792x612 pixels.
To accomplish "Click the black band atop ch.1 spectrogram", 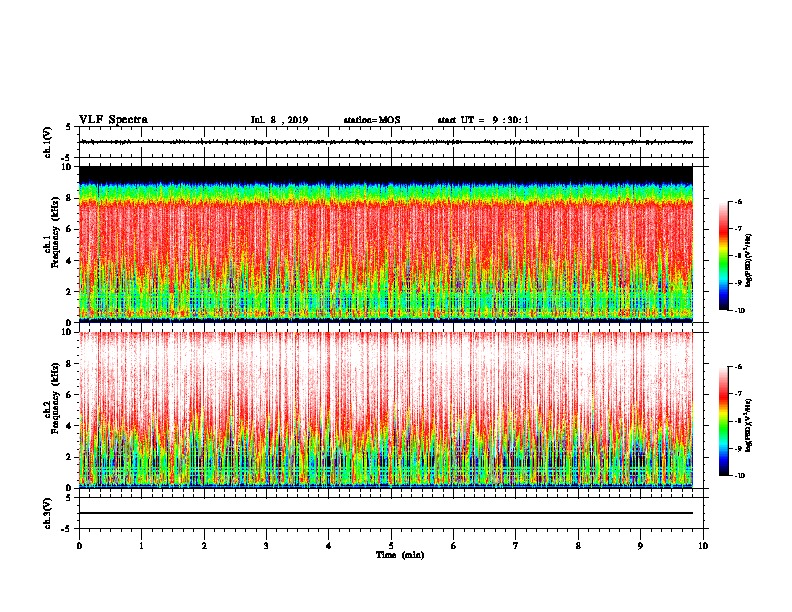I will [386, 174].
